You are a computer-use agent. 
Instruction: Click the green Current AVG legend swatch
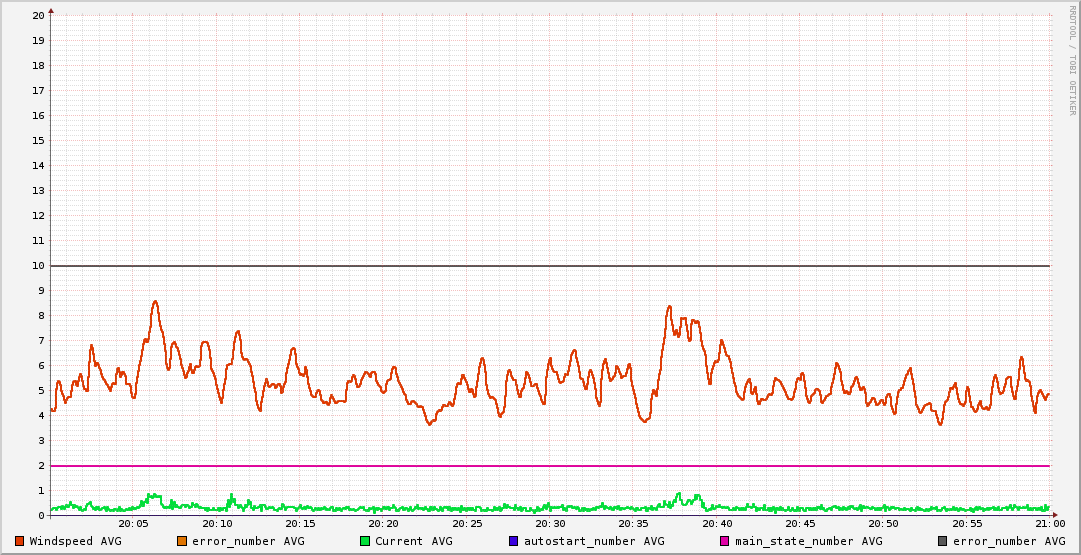[365, 541]
